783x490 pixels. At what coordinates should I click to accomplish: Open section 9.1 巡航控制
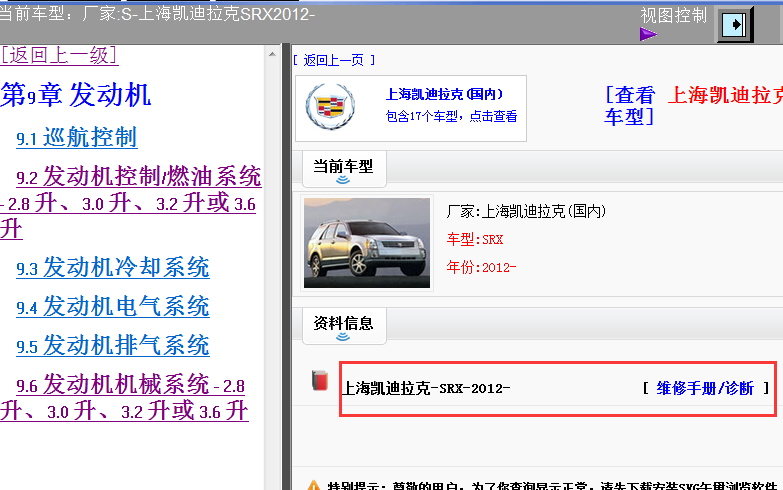(77, 137)
